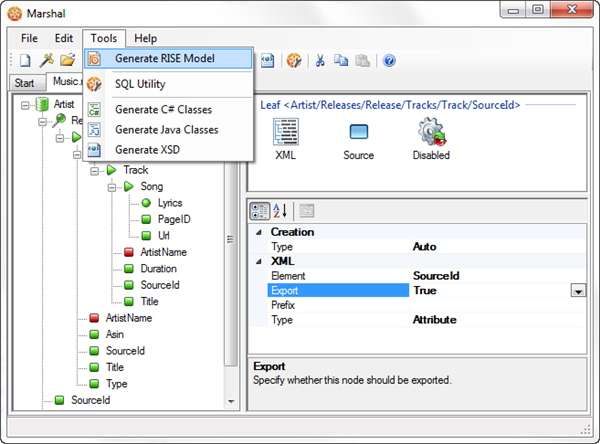This screenshot has width=600, height=444.
Task: Sort property grid alphabetically
Action: tap(280, 211)
